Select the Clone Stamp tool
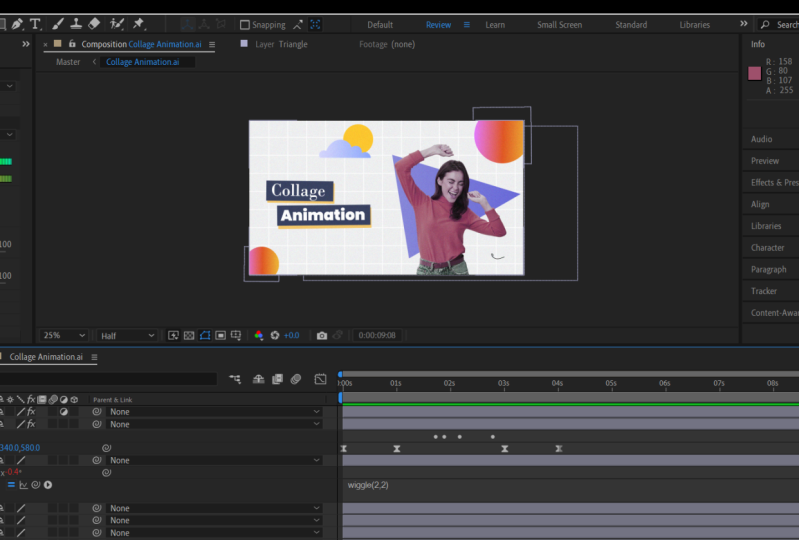799x540 pixels. [x=76, y=24]
